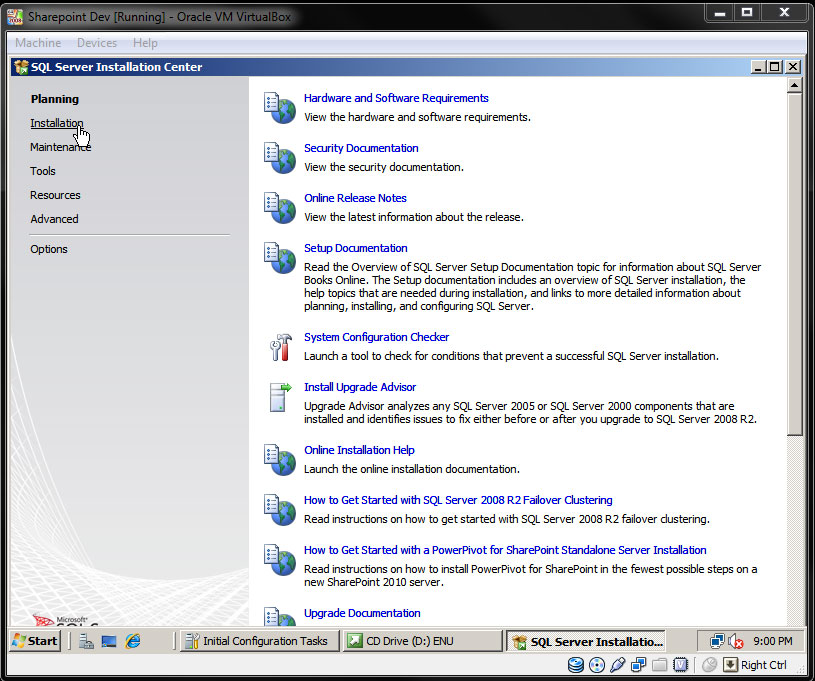Click the Right Ctrl host key label
Viewport: 815px width, 681px height.
[x=764, y=665]
